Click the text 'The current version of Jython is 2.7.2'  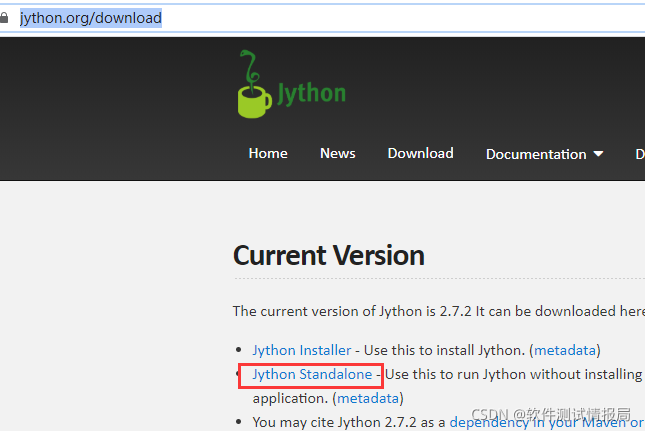pos(352,311)
